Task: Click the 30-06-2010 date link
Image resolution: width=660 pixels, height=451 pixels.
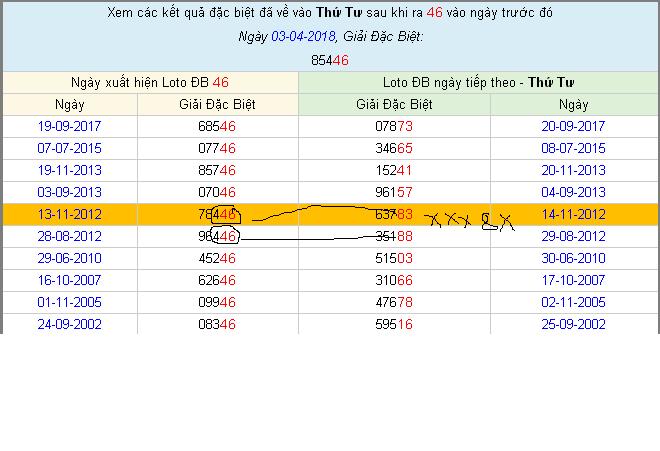Action: point(574,258)
